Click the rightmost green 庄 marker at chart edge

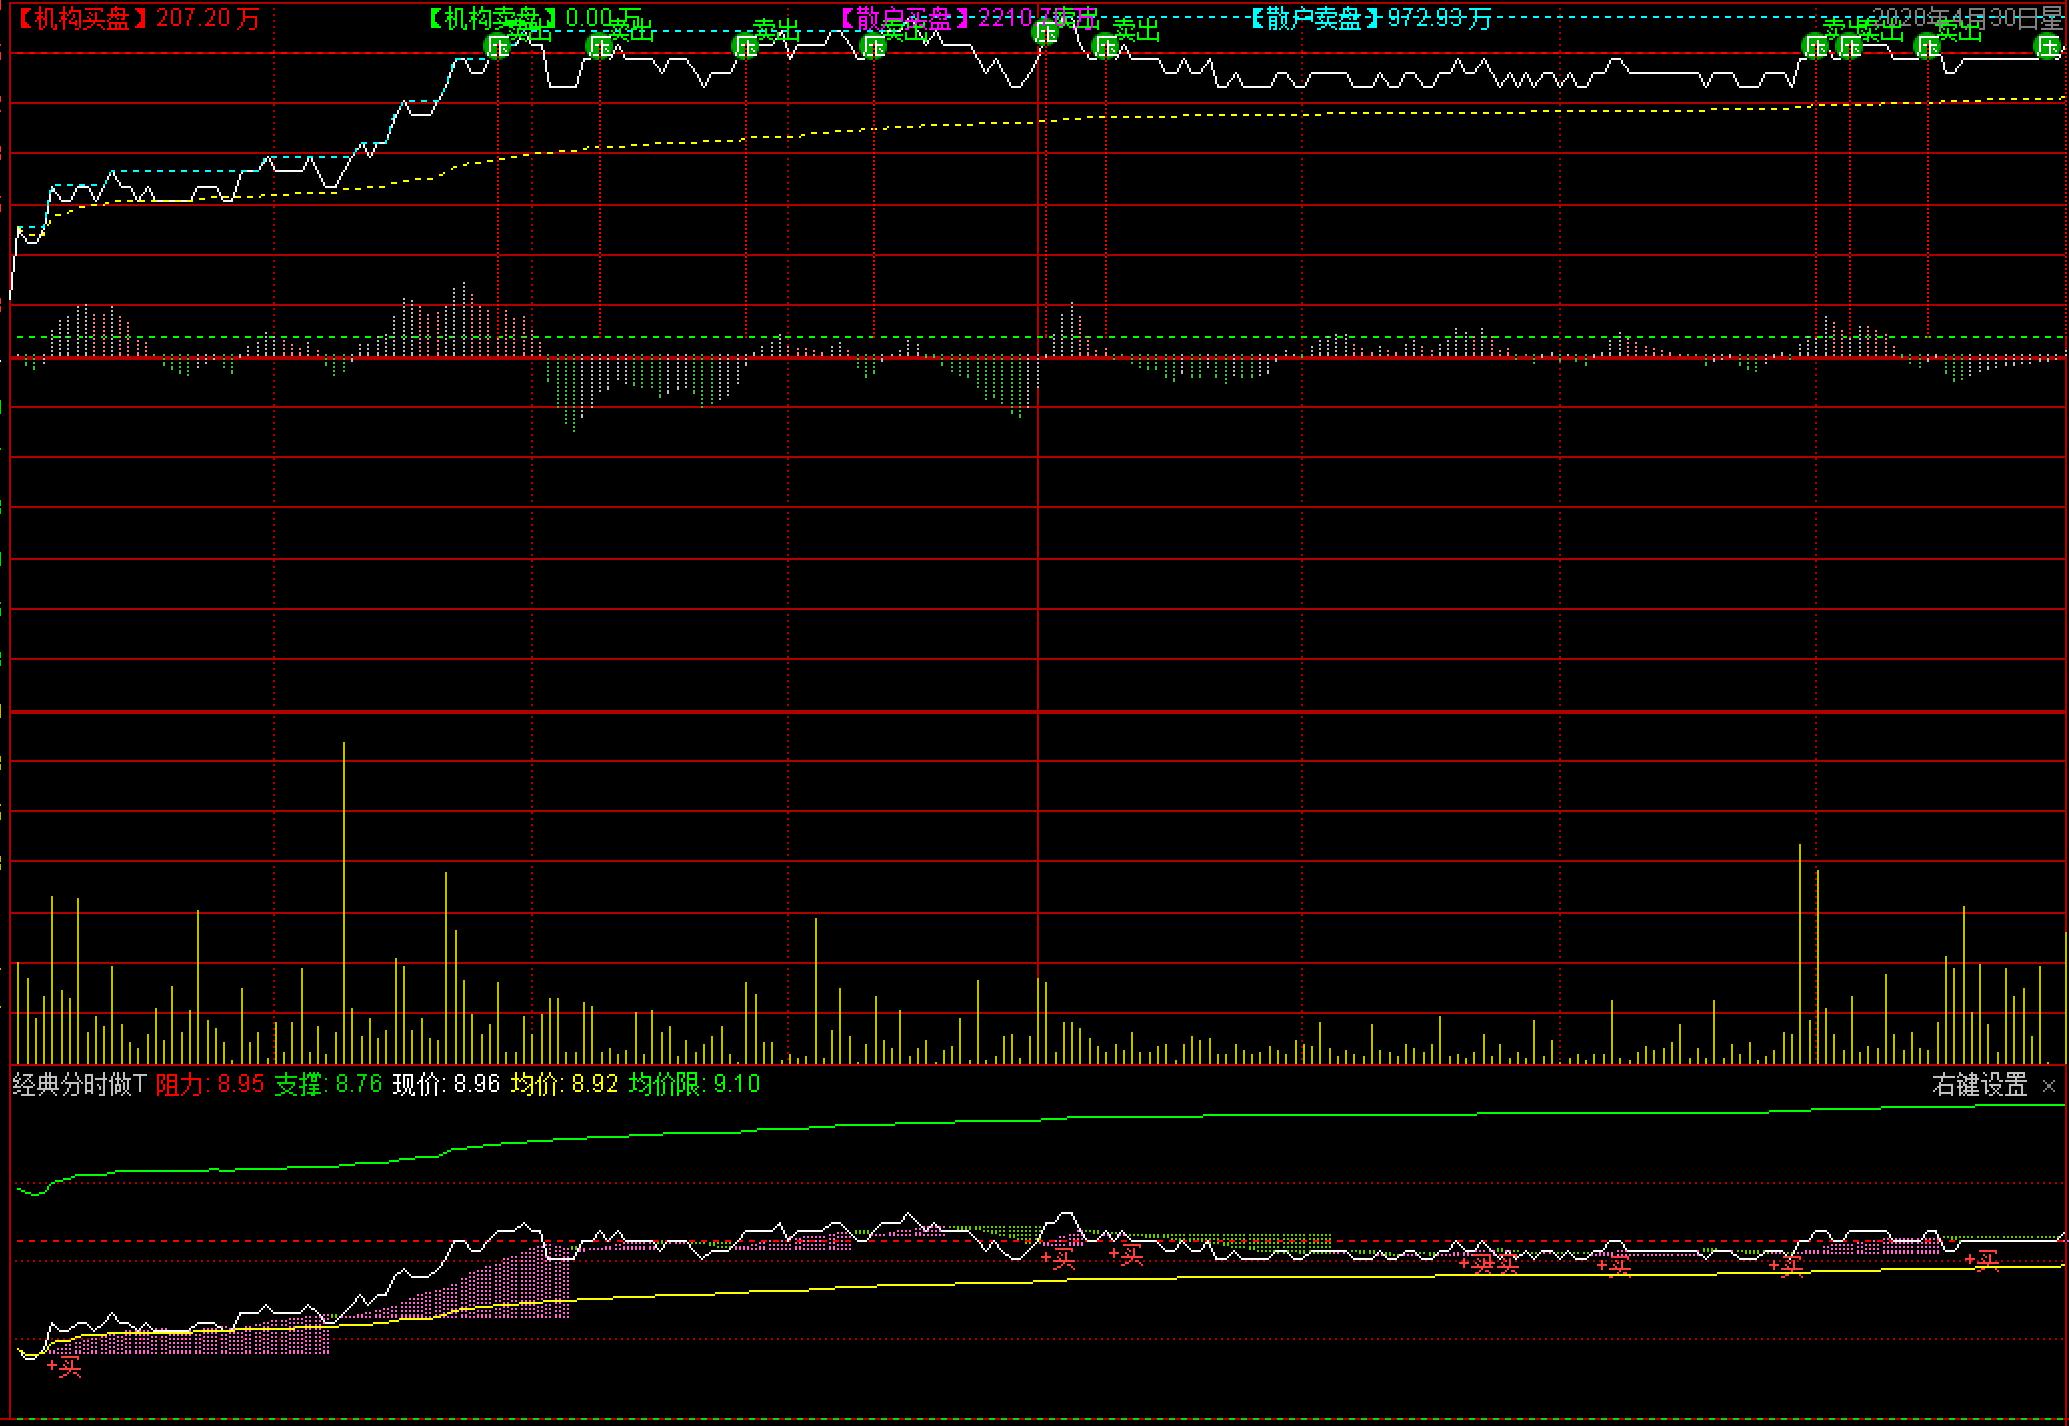[2047, 46]
